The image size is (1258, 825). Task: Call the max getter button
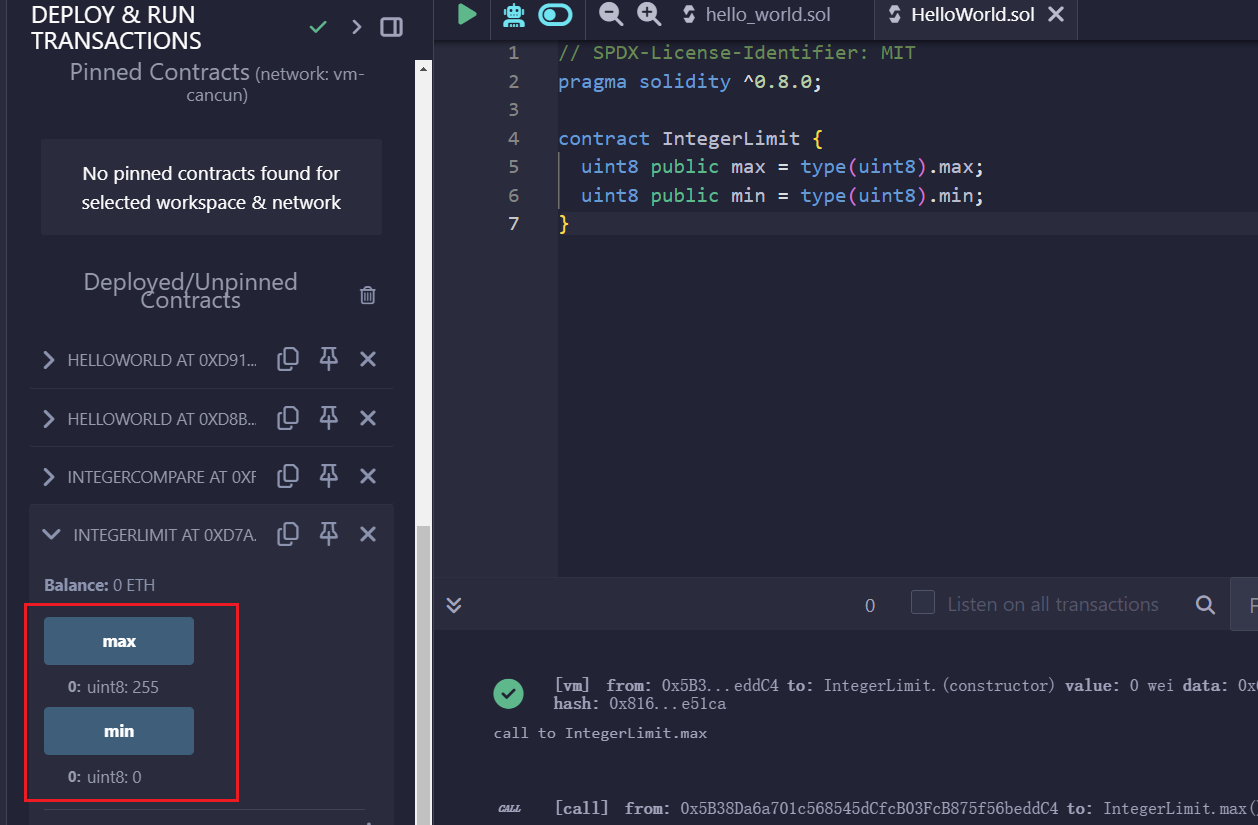[x=119, y=641]
